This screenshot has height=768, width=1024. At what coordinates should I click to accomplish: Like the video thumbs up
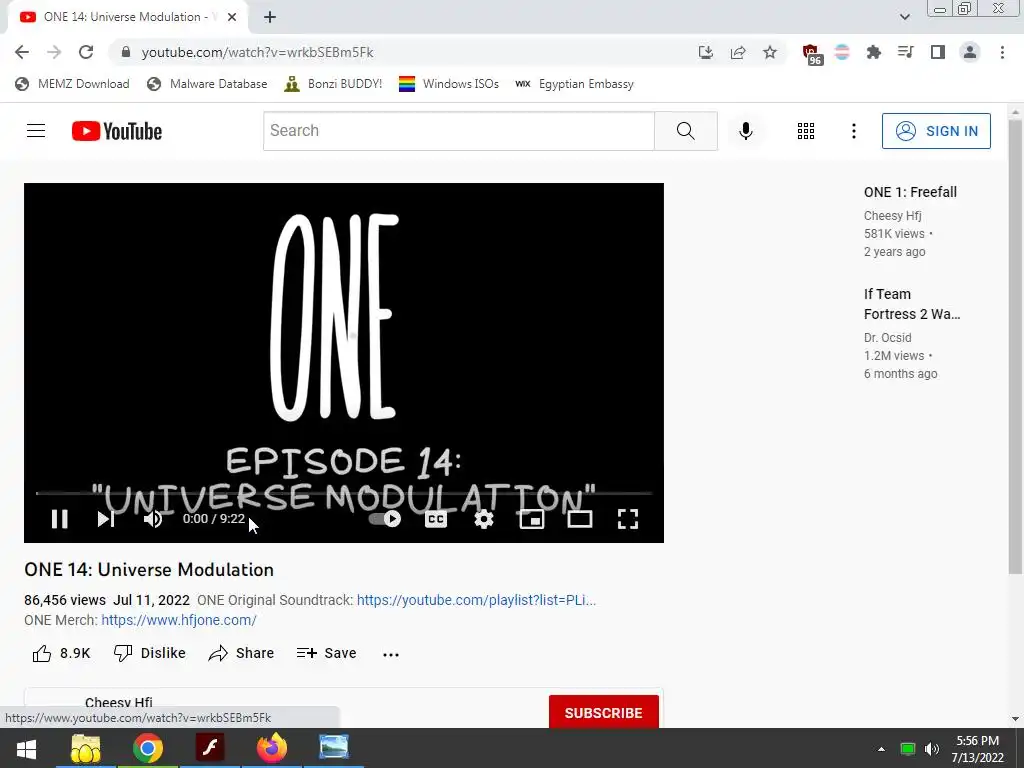tap(61, 653)
